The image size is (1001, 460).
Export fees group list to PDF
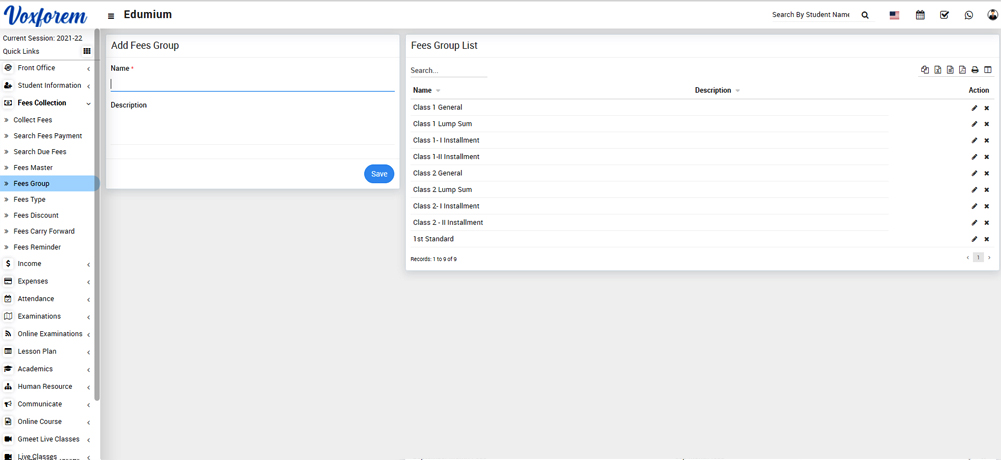(962, 70)
